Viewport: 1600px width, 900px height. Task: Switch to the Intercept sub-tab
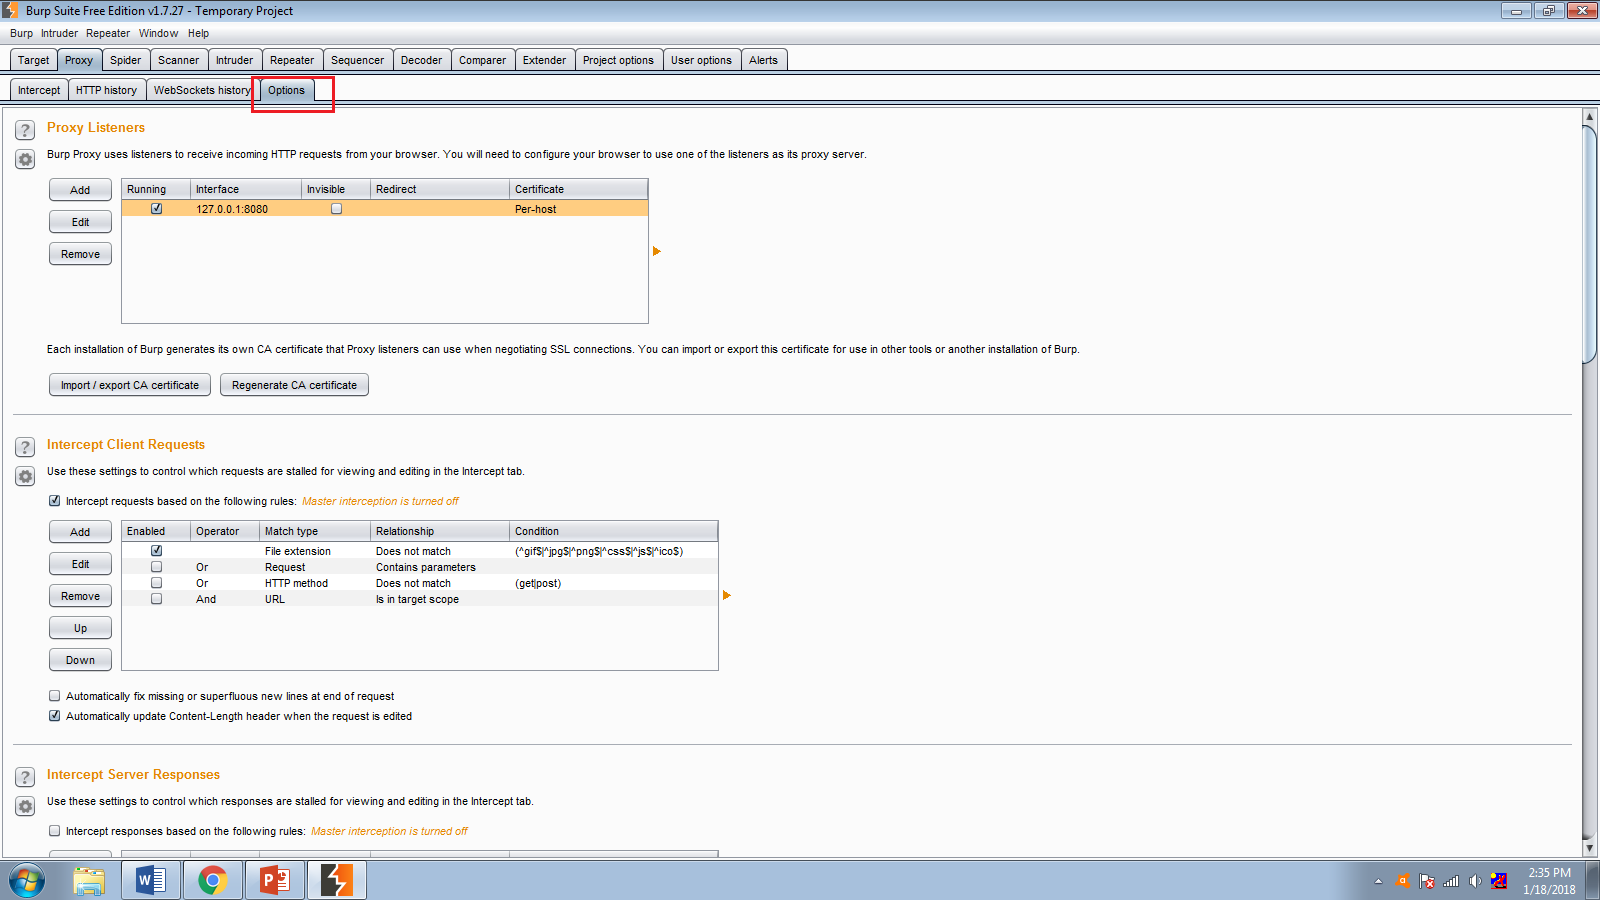pyautogui.click(x=39, y=90)
